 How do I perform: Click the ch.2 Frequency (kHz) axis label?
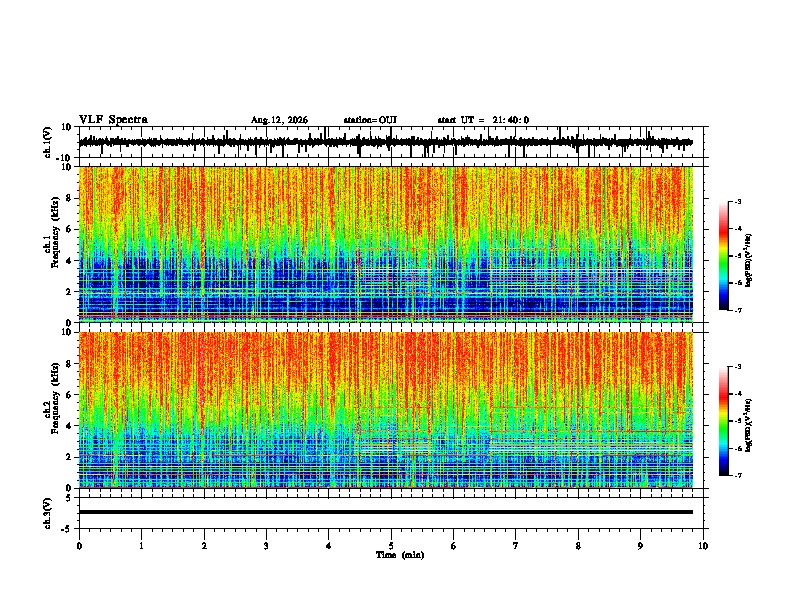pos(52,397)
